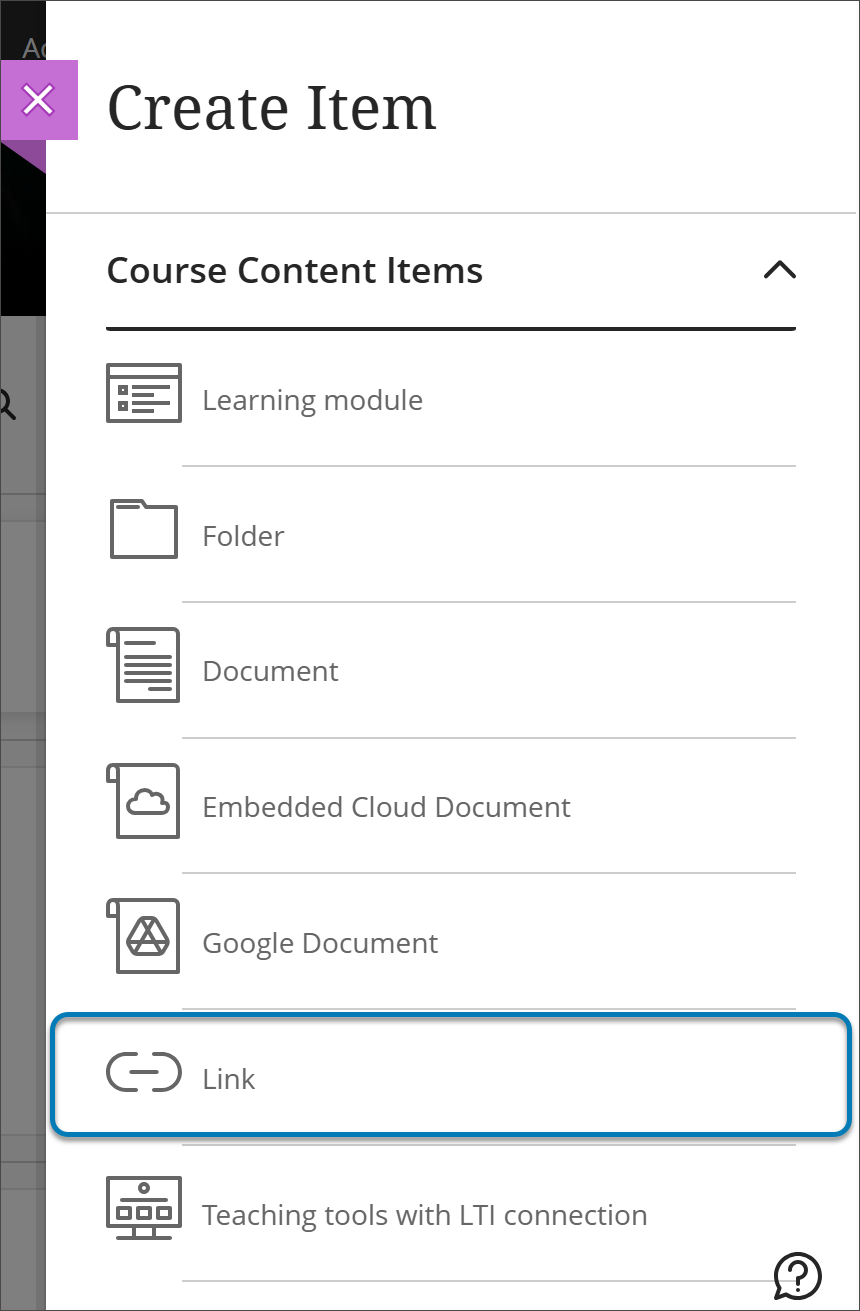Click the Link chain icon
This screenshot has width=860, height=1311.
click(143, 1072)
